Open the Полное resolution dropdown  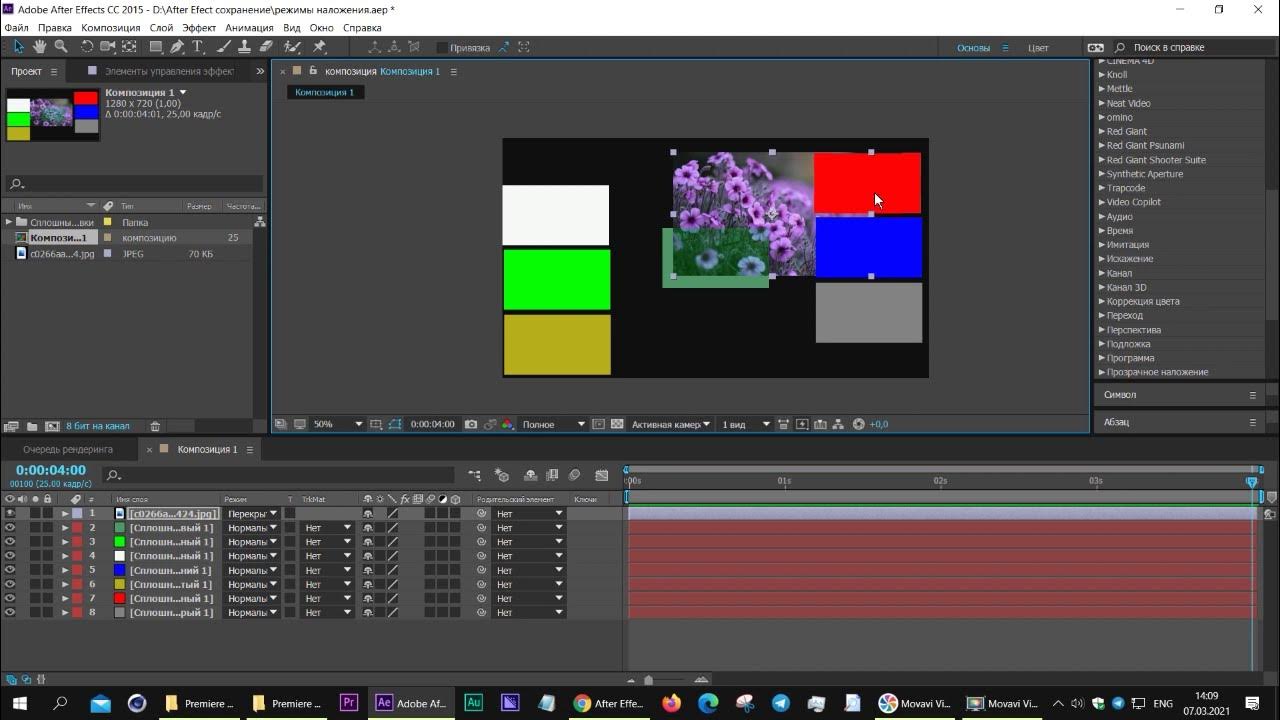553,424
